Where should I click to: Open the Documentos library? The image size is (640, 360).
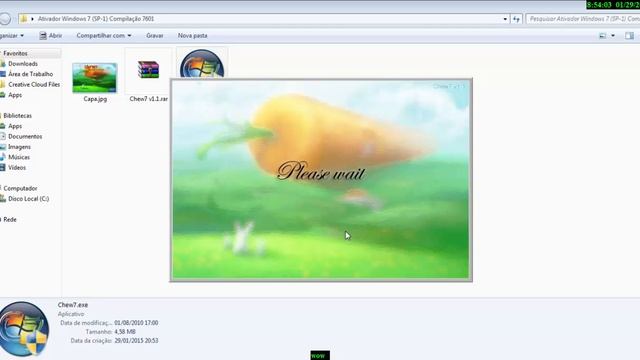tap(25, 136)
